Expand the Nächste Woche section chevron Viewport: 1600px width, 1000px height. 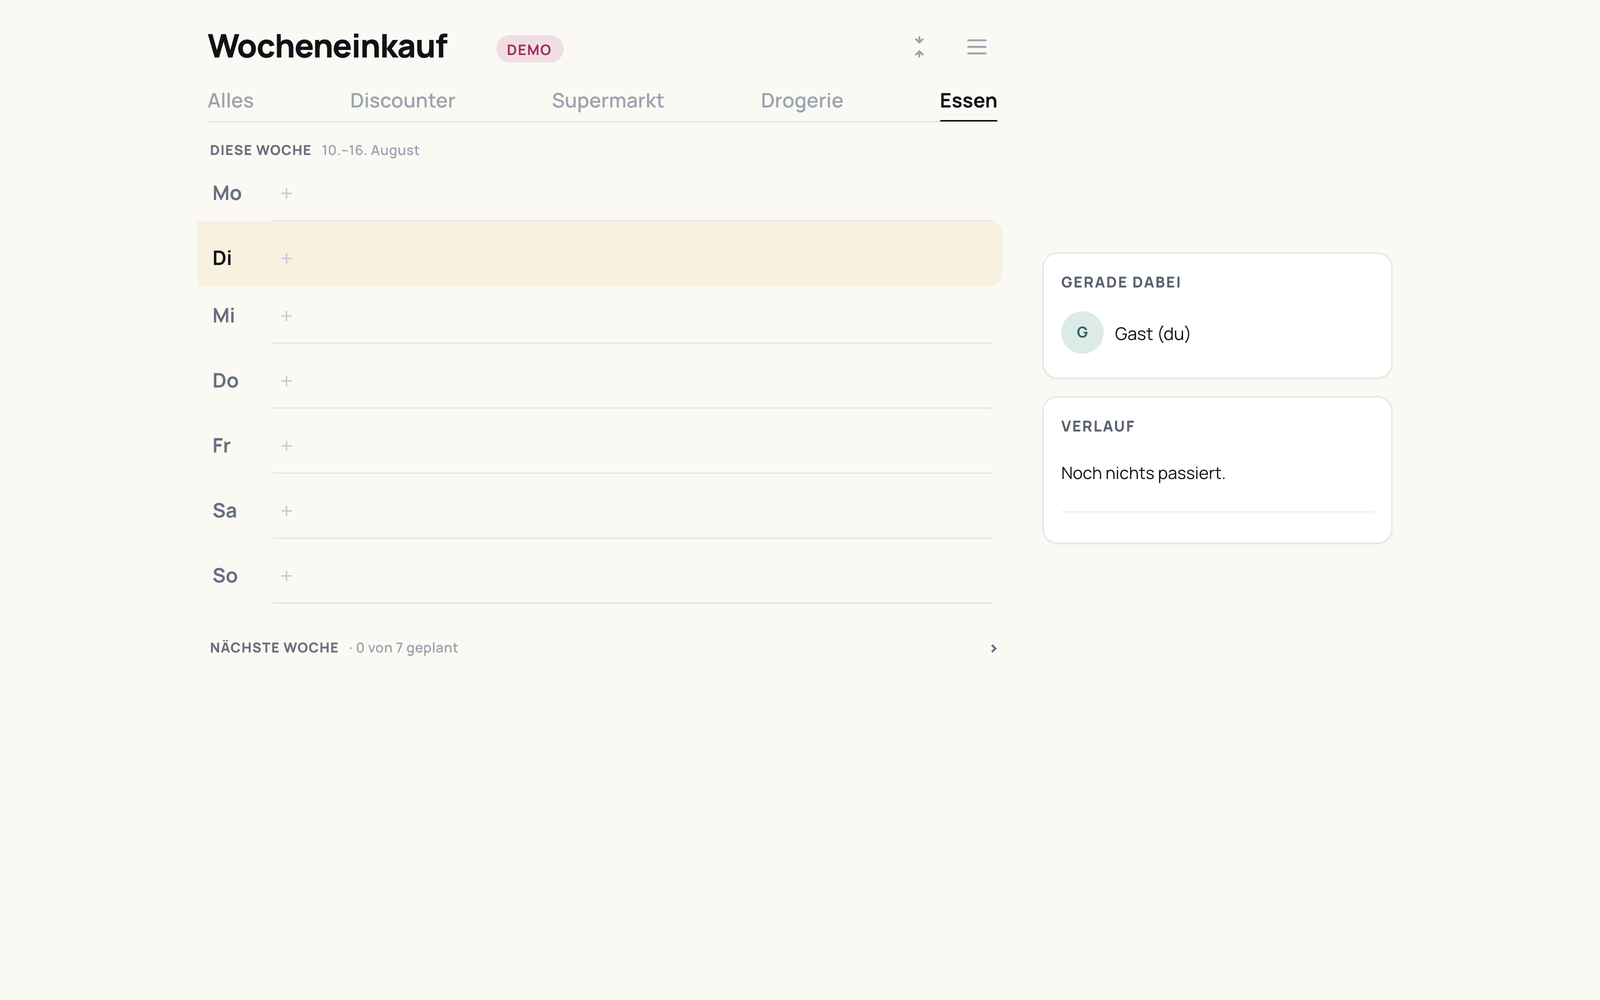click(993, 648)
